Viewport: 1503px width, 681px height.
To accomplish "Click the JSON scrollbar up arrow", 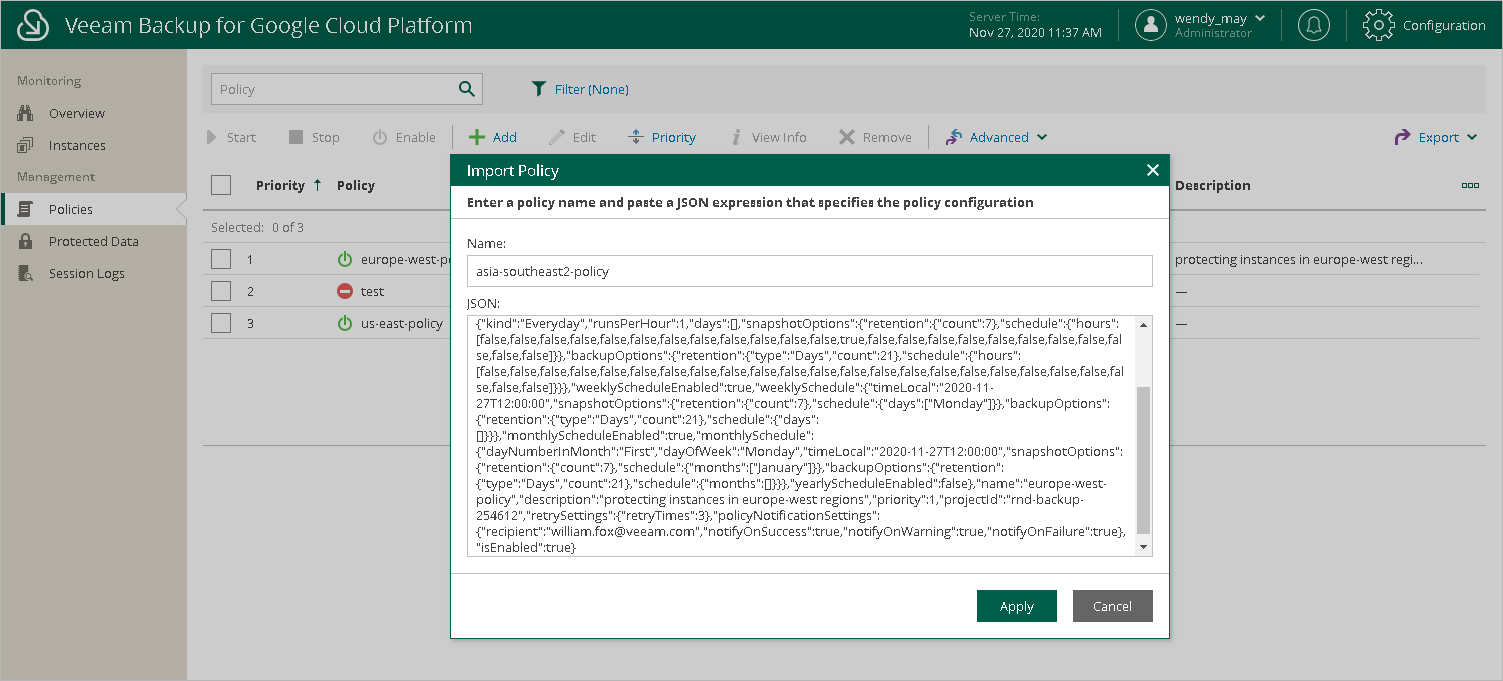I will (x=1143, y=324).
